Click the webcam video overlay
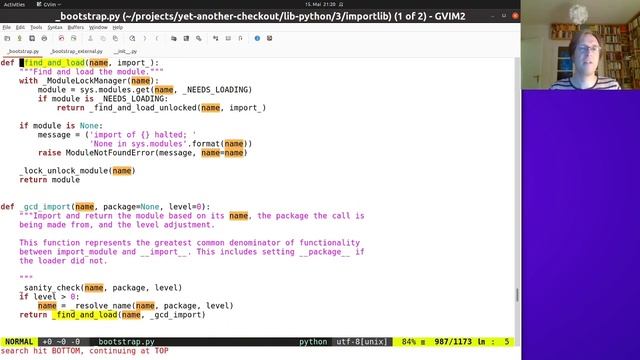This screenshot has height=360, width=640. coord(580,45)
